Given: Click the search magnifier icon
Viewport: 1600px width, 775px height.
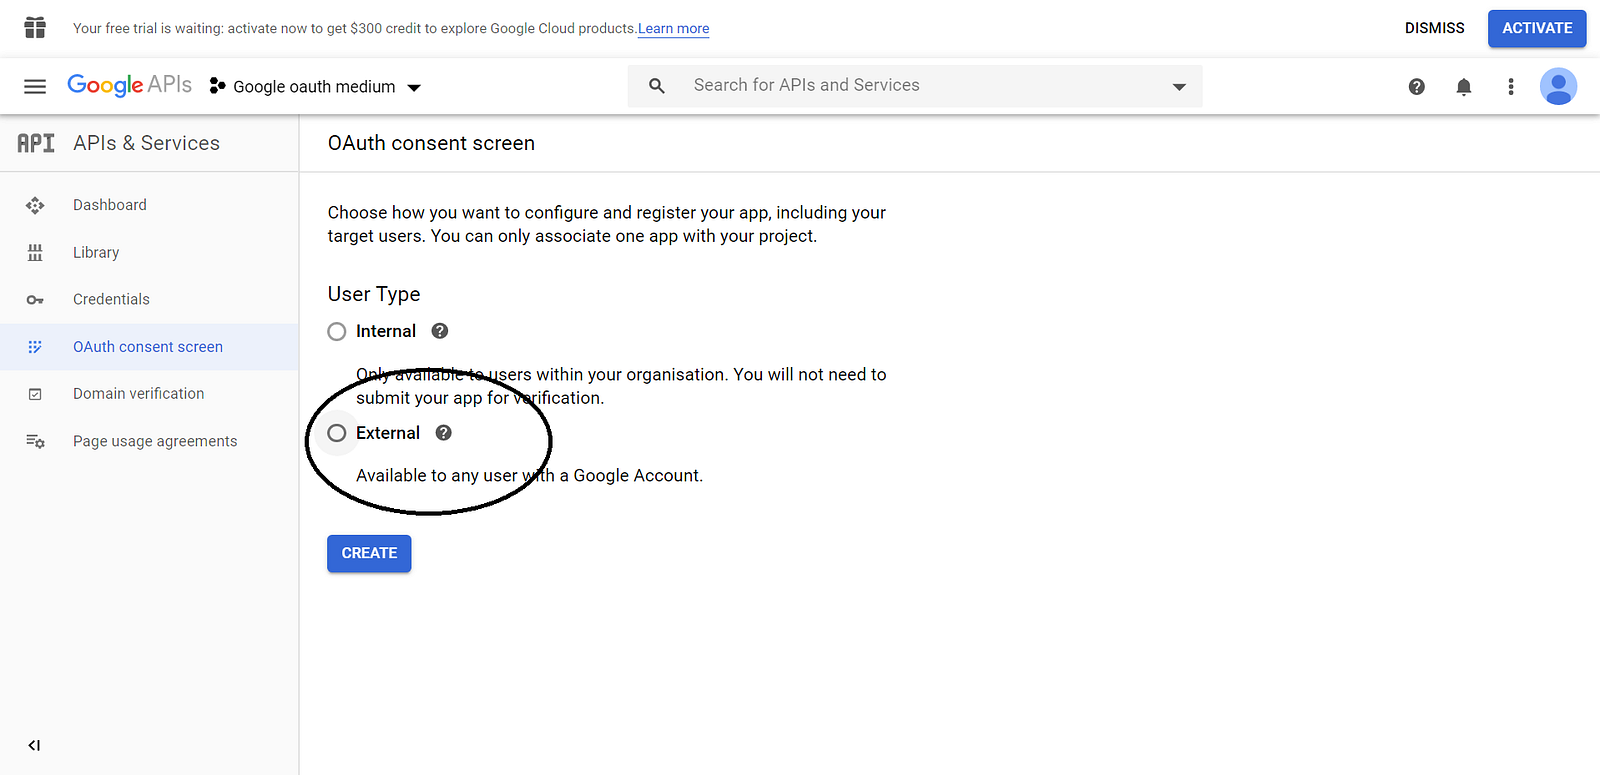Looking at the screenshot, I should 657,86.
